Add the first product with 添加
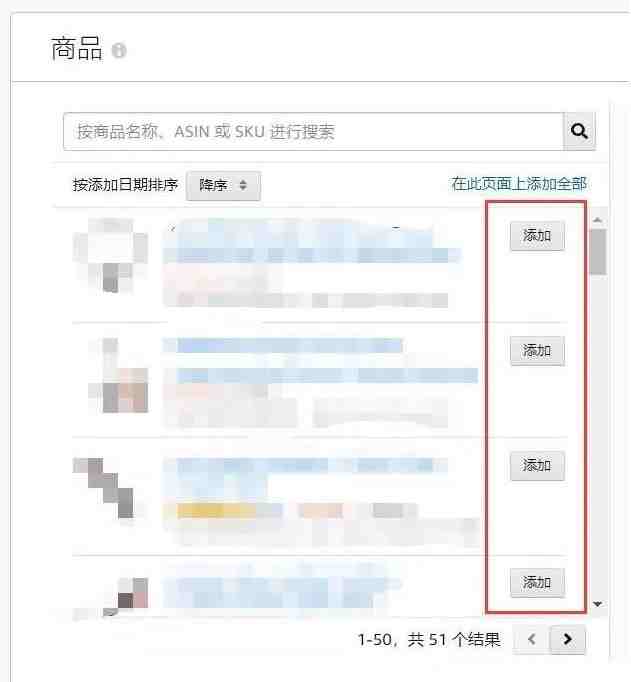This screenshot has height=682, width=631. (x=537, y=236)
